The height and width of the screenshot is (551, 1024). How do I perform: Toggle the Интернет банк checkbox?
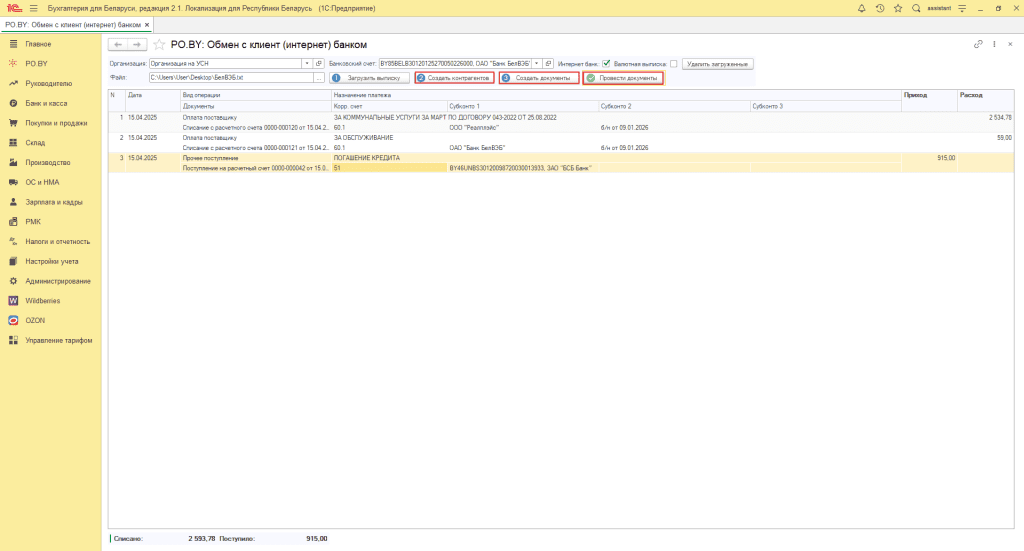tap(606, 64)
